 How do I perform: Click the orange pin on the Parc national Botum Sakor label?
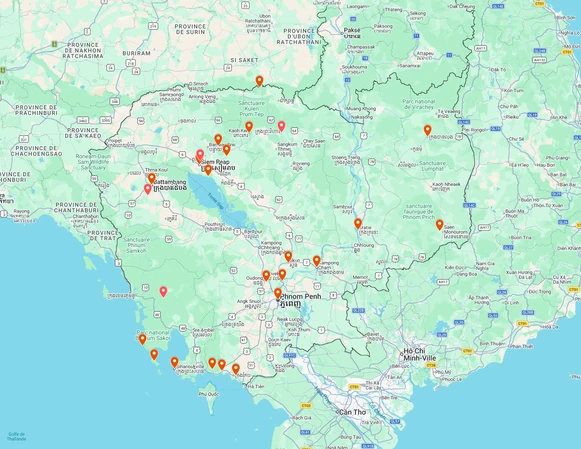[x=142, y=339]
